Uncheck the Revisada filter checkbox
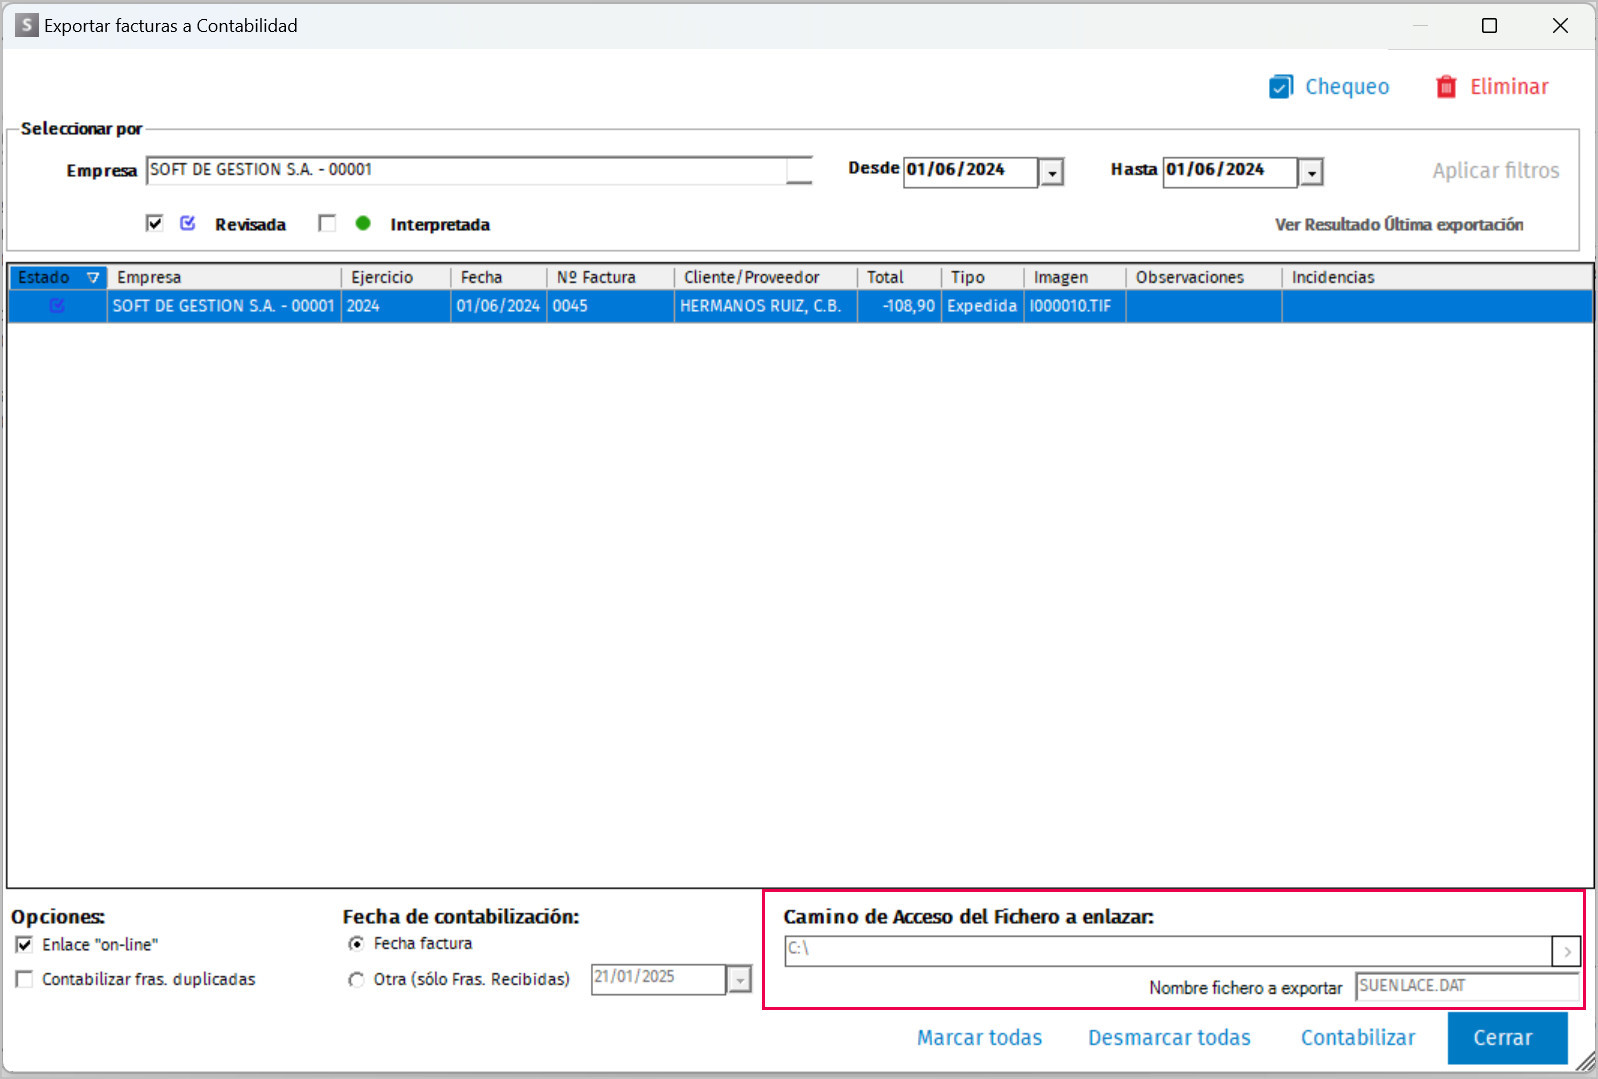Image resolution: width=1598 pixels, height=1079 pixels. pos(154,223)
